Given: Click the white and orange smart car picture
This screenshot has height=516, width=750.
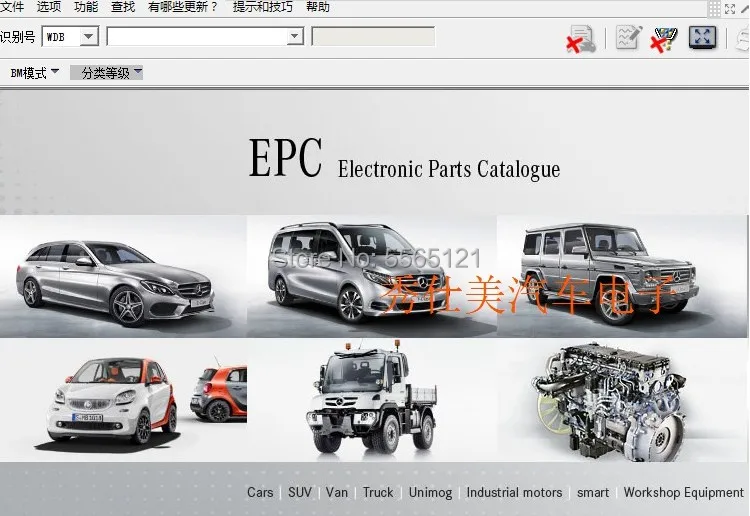Looking at the screenshot, I should point(123,401).
